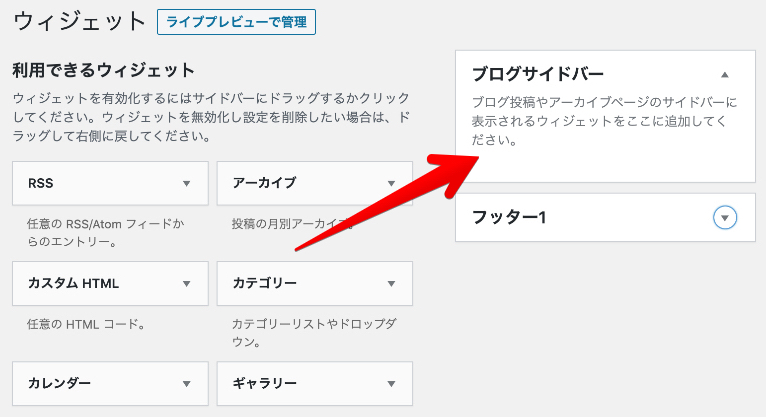The height and width of the screenshot is (417, 766).
Task: Open the カテゴリー widget dropdown arrow
Action: [x=391, y=284]
